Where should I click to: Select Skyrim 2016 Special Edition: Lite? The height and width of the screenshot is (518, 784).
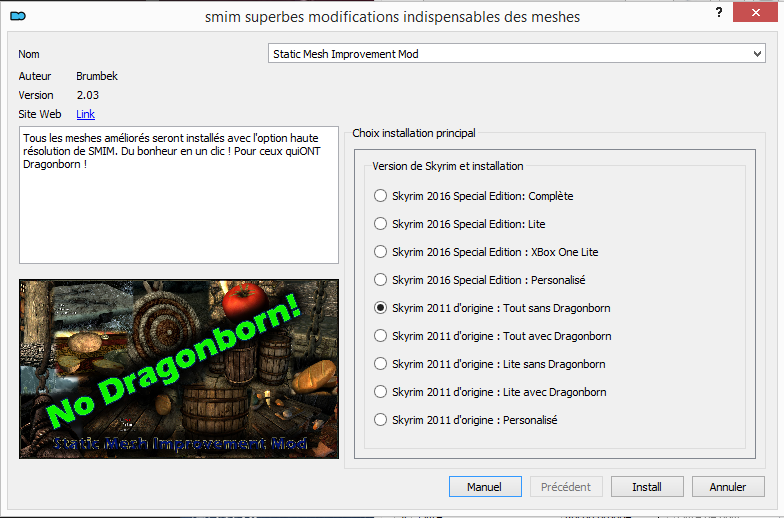point(380,224)
